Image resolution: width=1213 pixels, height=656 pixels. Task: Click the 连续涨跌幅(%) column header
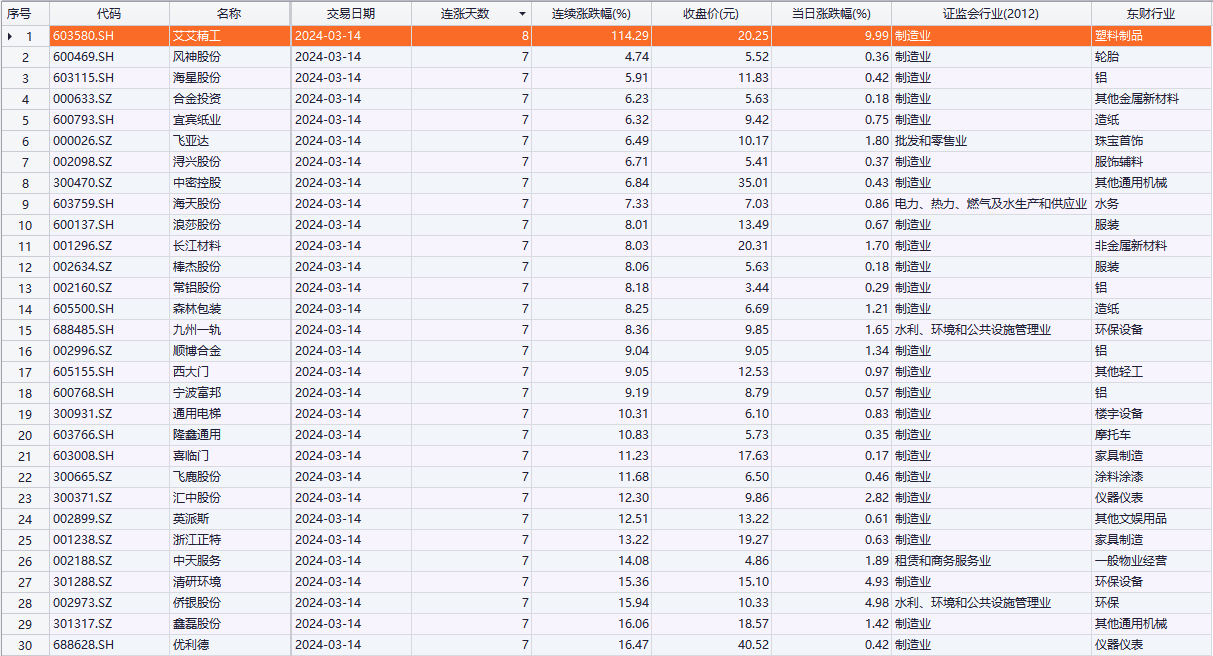pos(591,14)
